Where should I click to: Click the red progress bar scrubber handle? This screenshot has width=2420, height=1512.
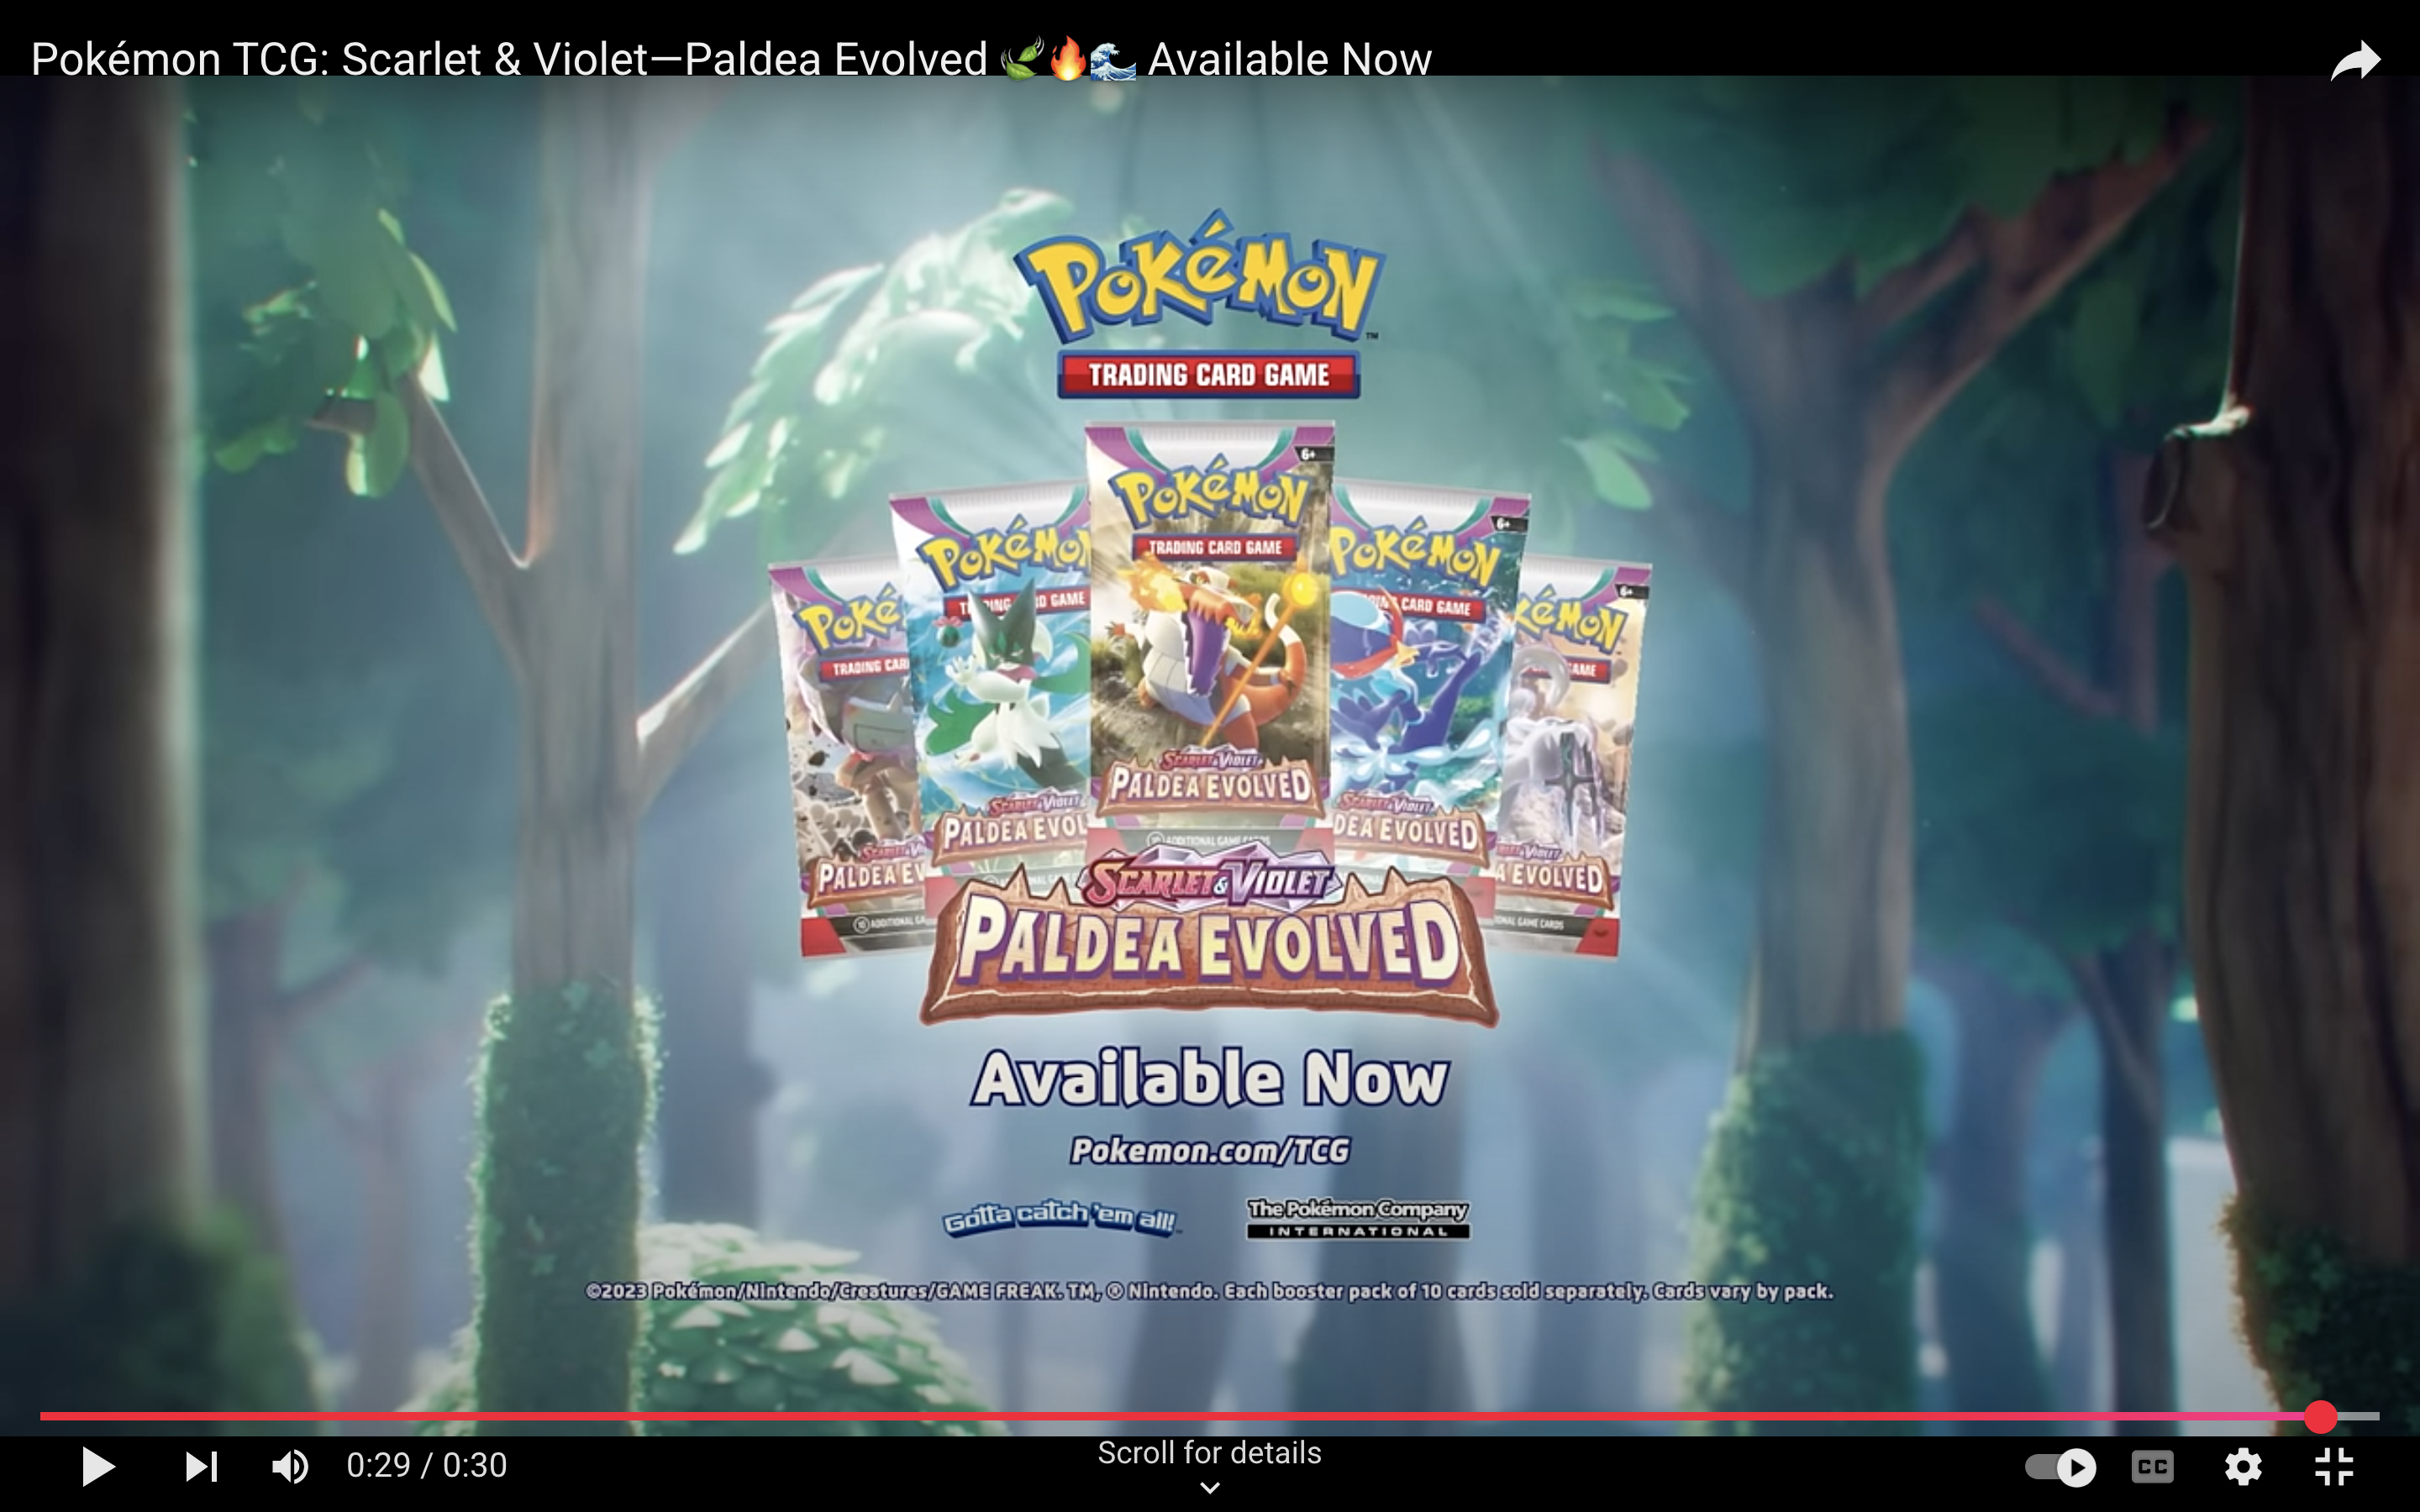tap(2321, 1416)
